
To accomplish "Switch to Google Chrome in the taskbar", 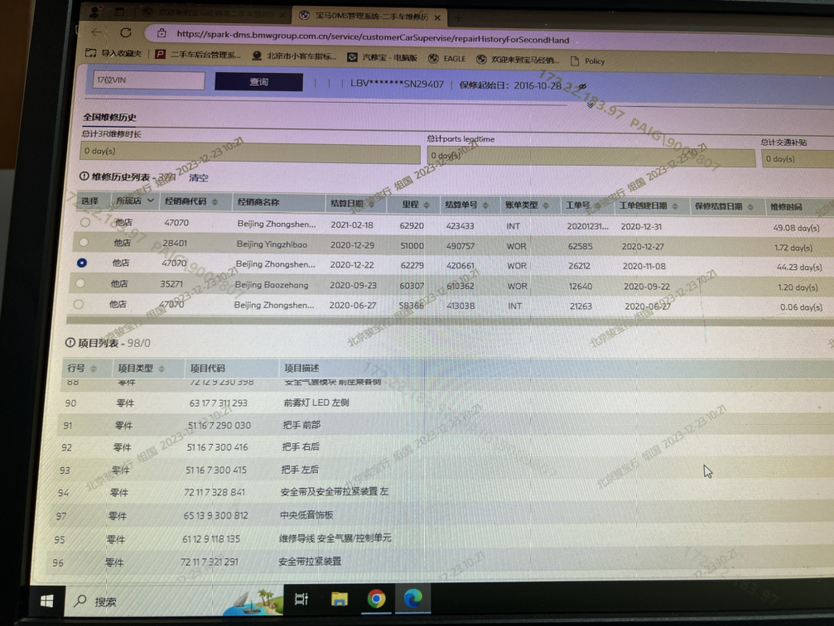I will (376, 599).
